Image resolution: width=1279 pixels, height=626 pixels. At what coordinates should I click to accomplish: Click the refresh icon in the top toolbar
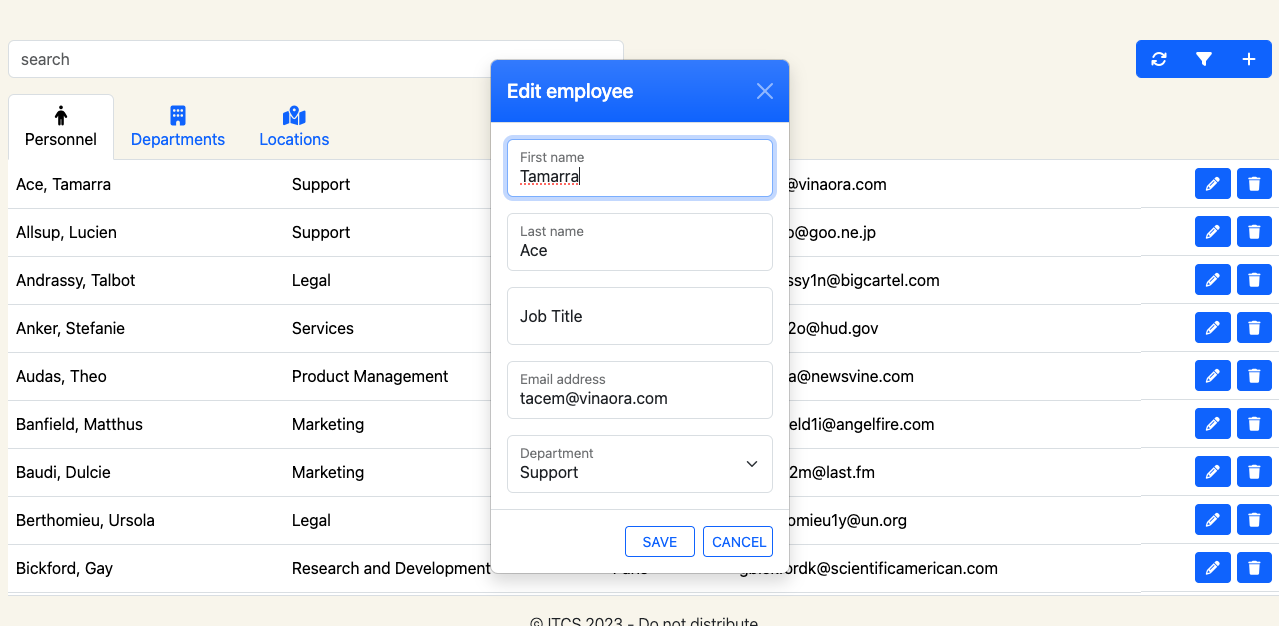pyautogui.click(x=1159, y=59)
